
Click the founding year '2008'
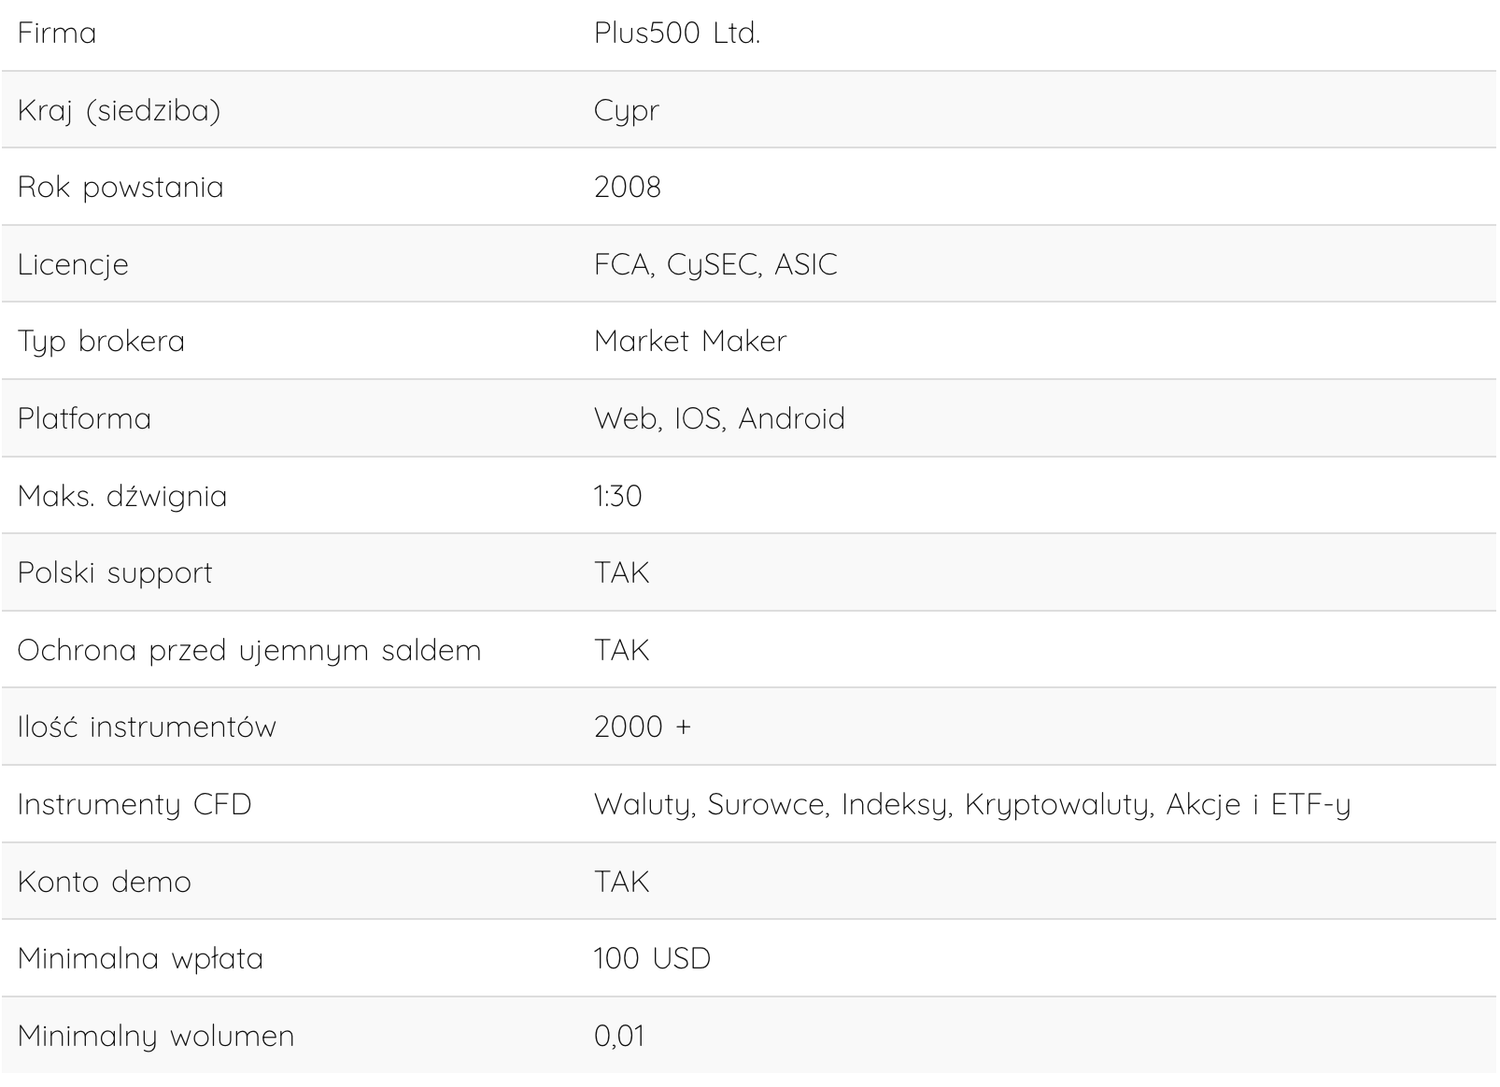click(627, 187)
